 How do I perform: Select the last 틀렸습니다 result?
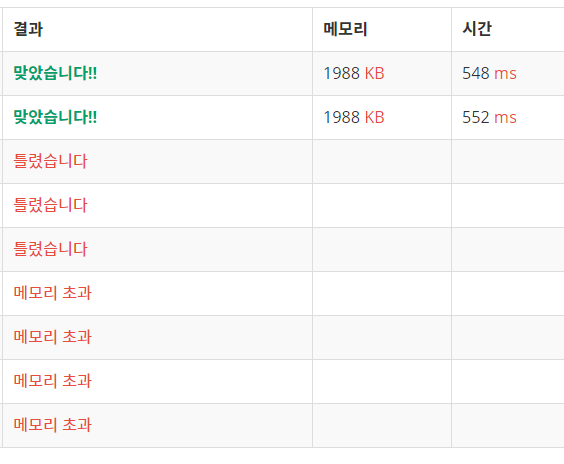click(x=50, y=249)
